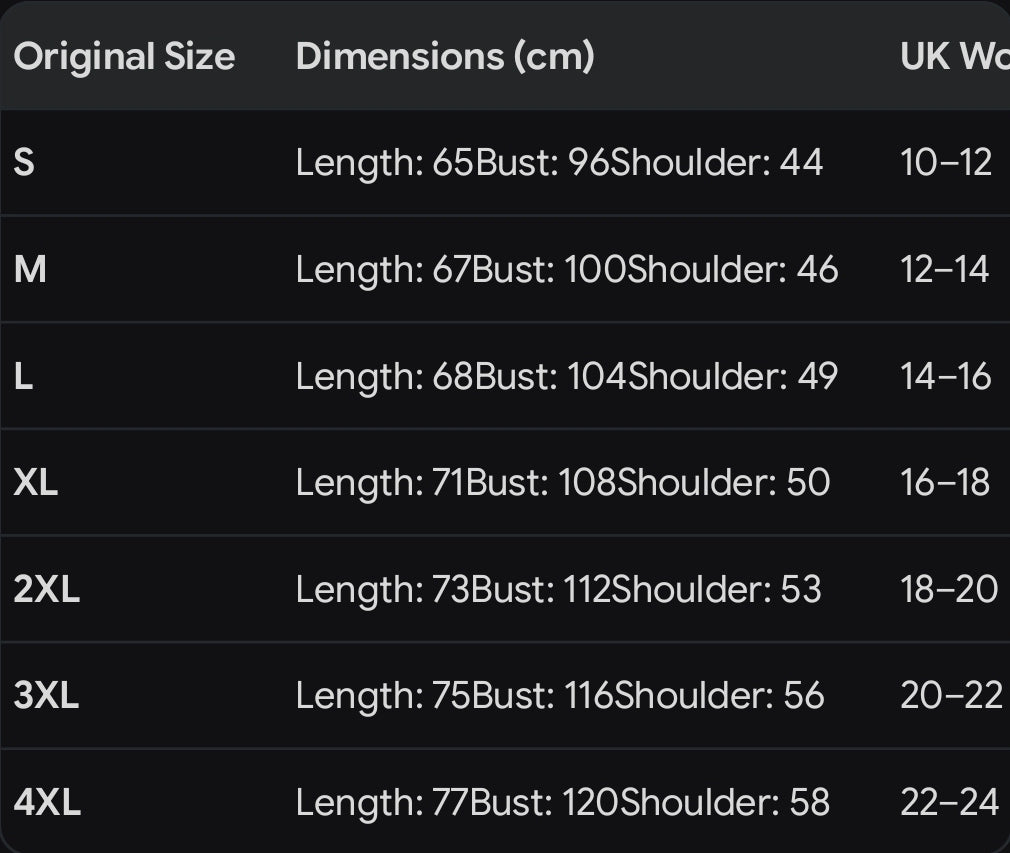Click the UK size 22–24 cell
1010x853 pixels.
[949, 802]
